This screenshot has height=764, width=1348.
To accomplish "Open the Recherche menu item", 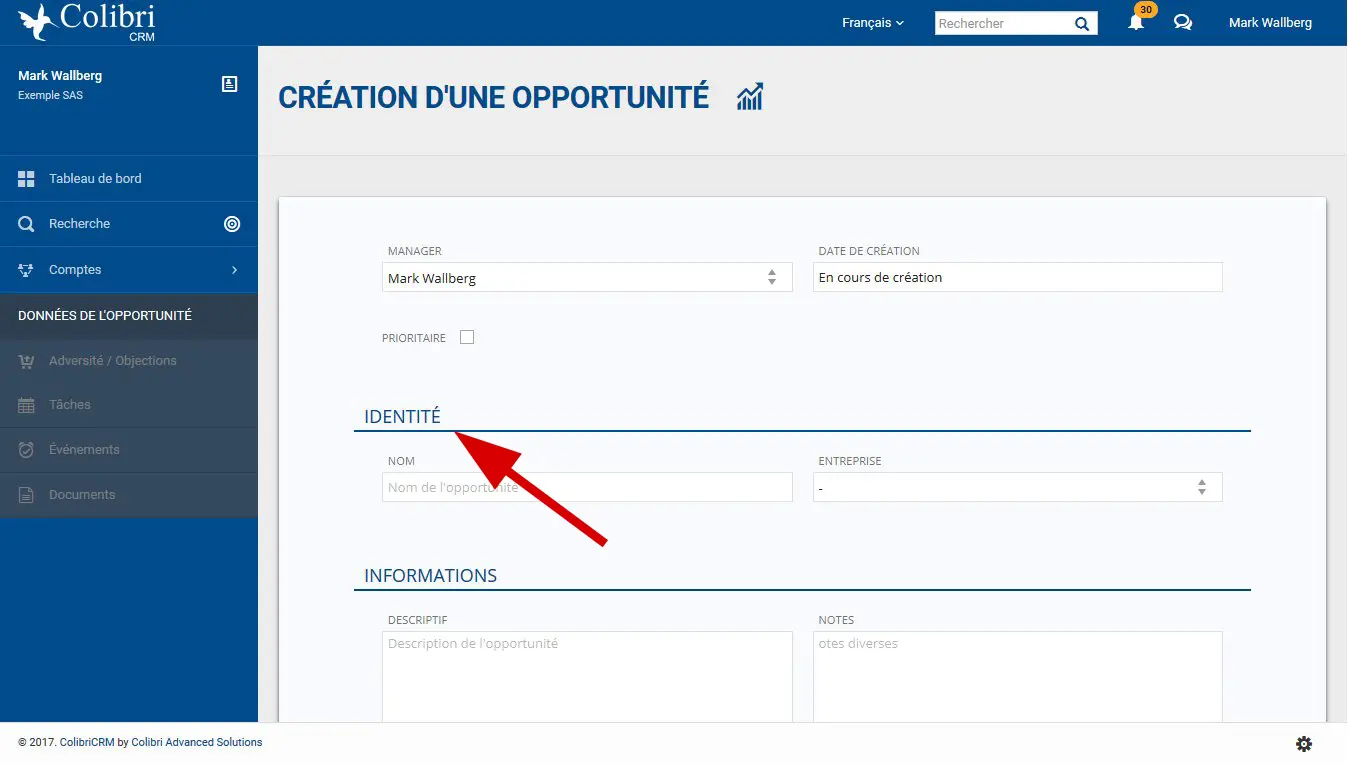I will [80, 224].
